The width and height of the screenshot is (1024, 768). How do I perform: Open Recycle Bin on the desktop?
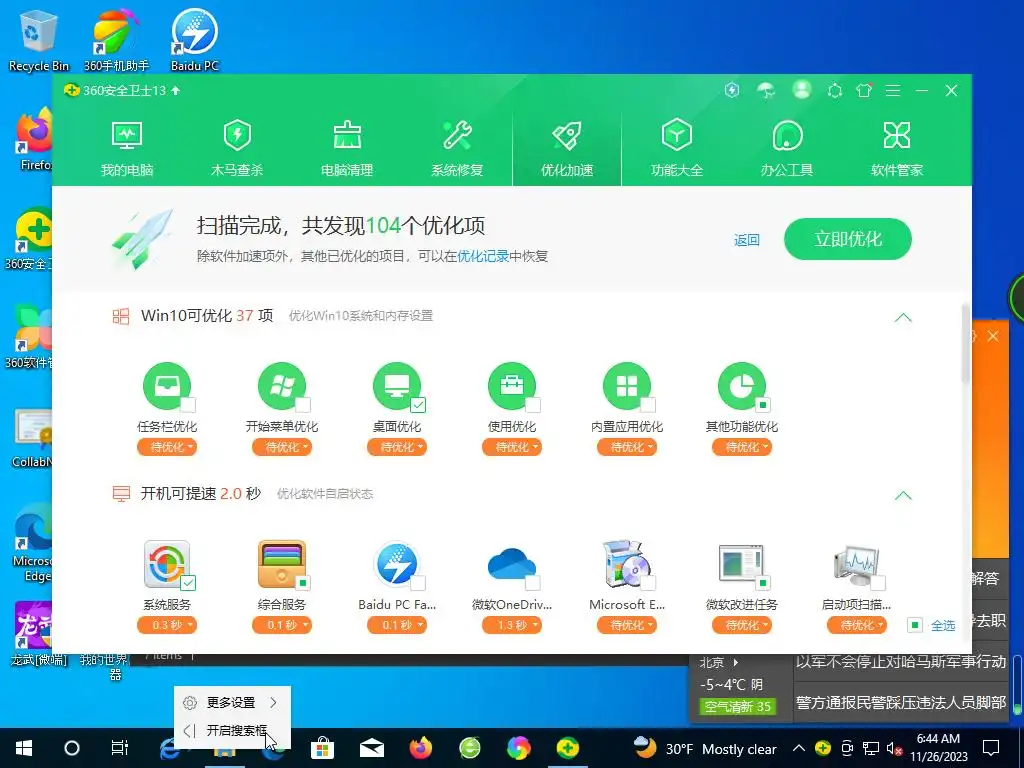pyautogui.click(x=38, y=40)
